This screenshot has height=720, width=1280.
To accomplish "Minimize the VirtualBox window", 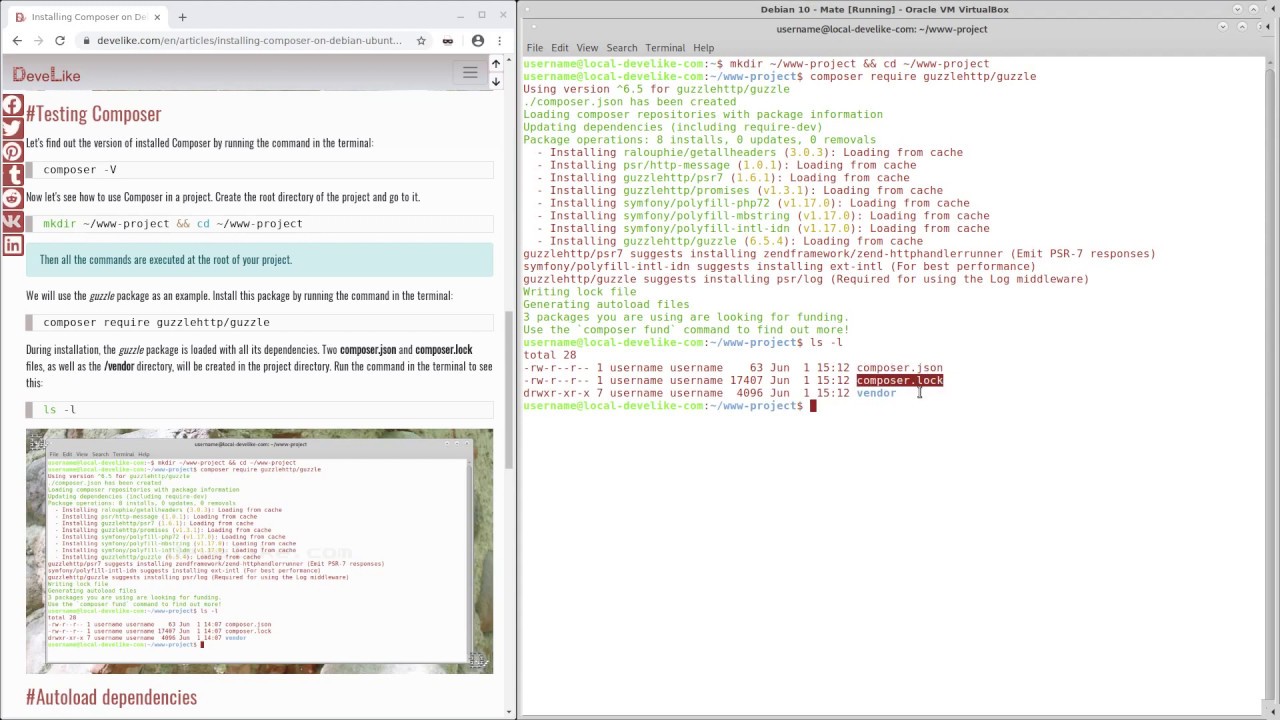I will [1237, 9].
